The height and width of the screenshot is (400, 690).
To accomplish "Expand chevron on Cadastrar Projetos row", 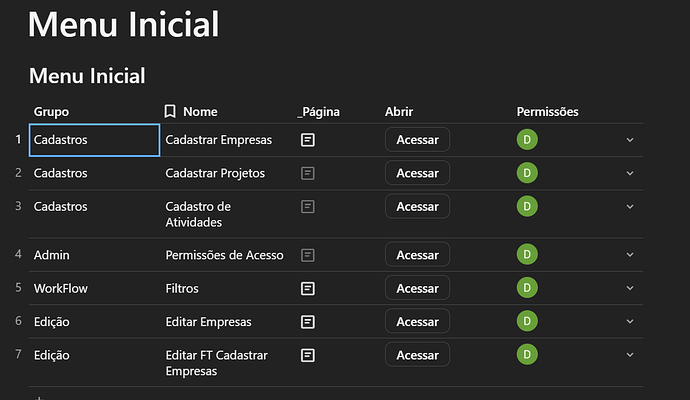I will coord(630,173).
